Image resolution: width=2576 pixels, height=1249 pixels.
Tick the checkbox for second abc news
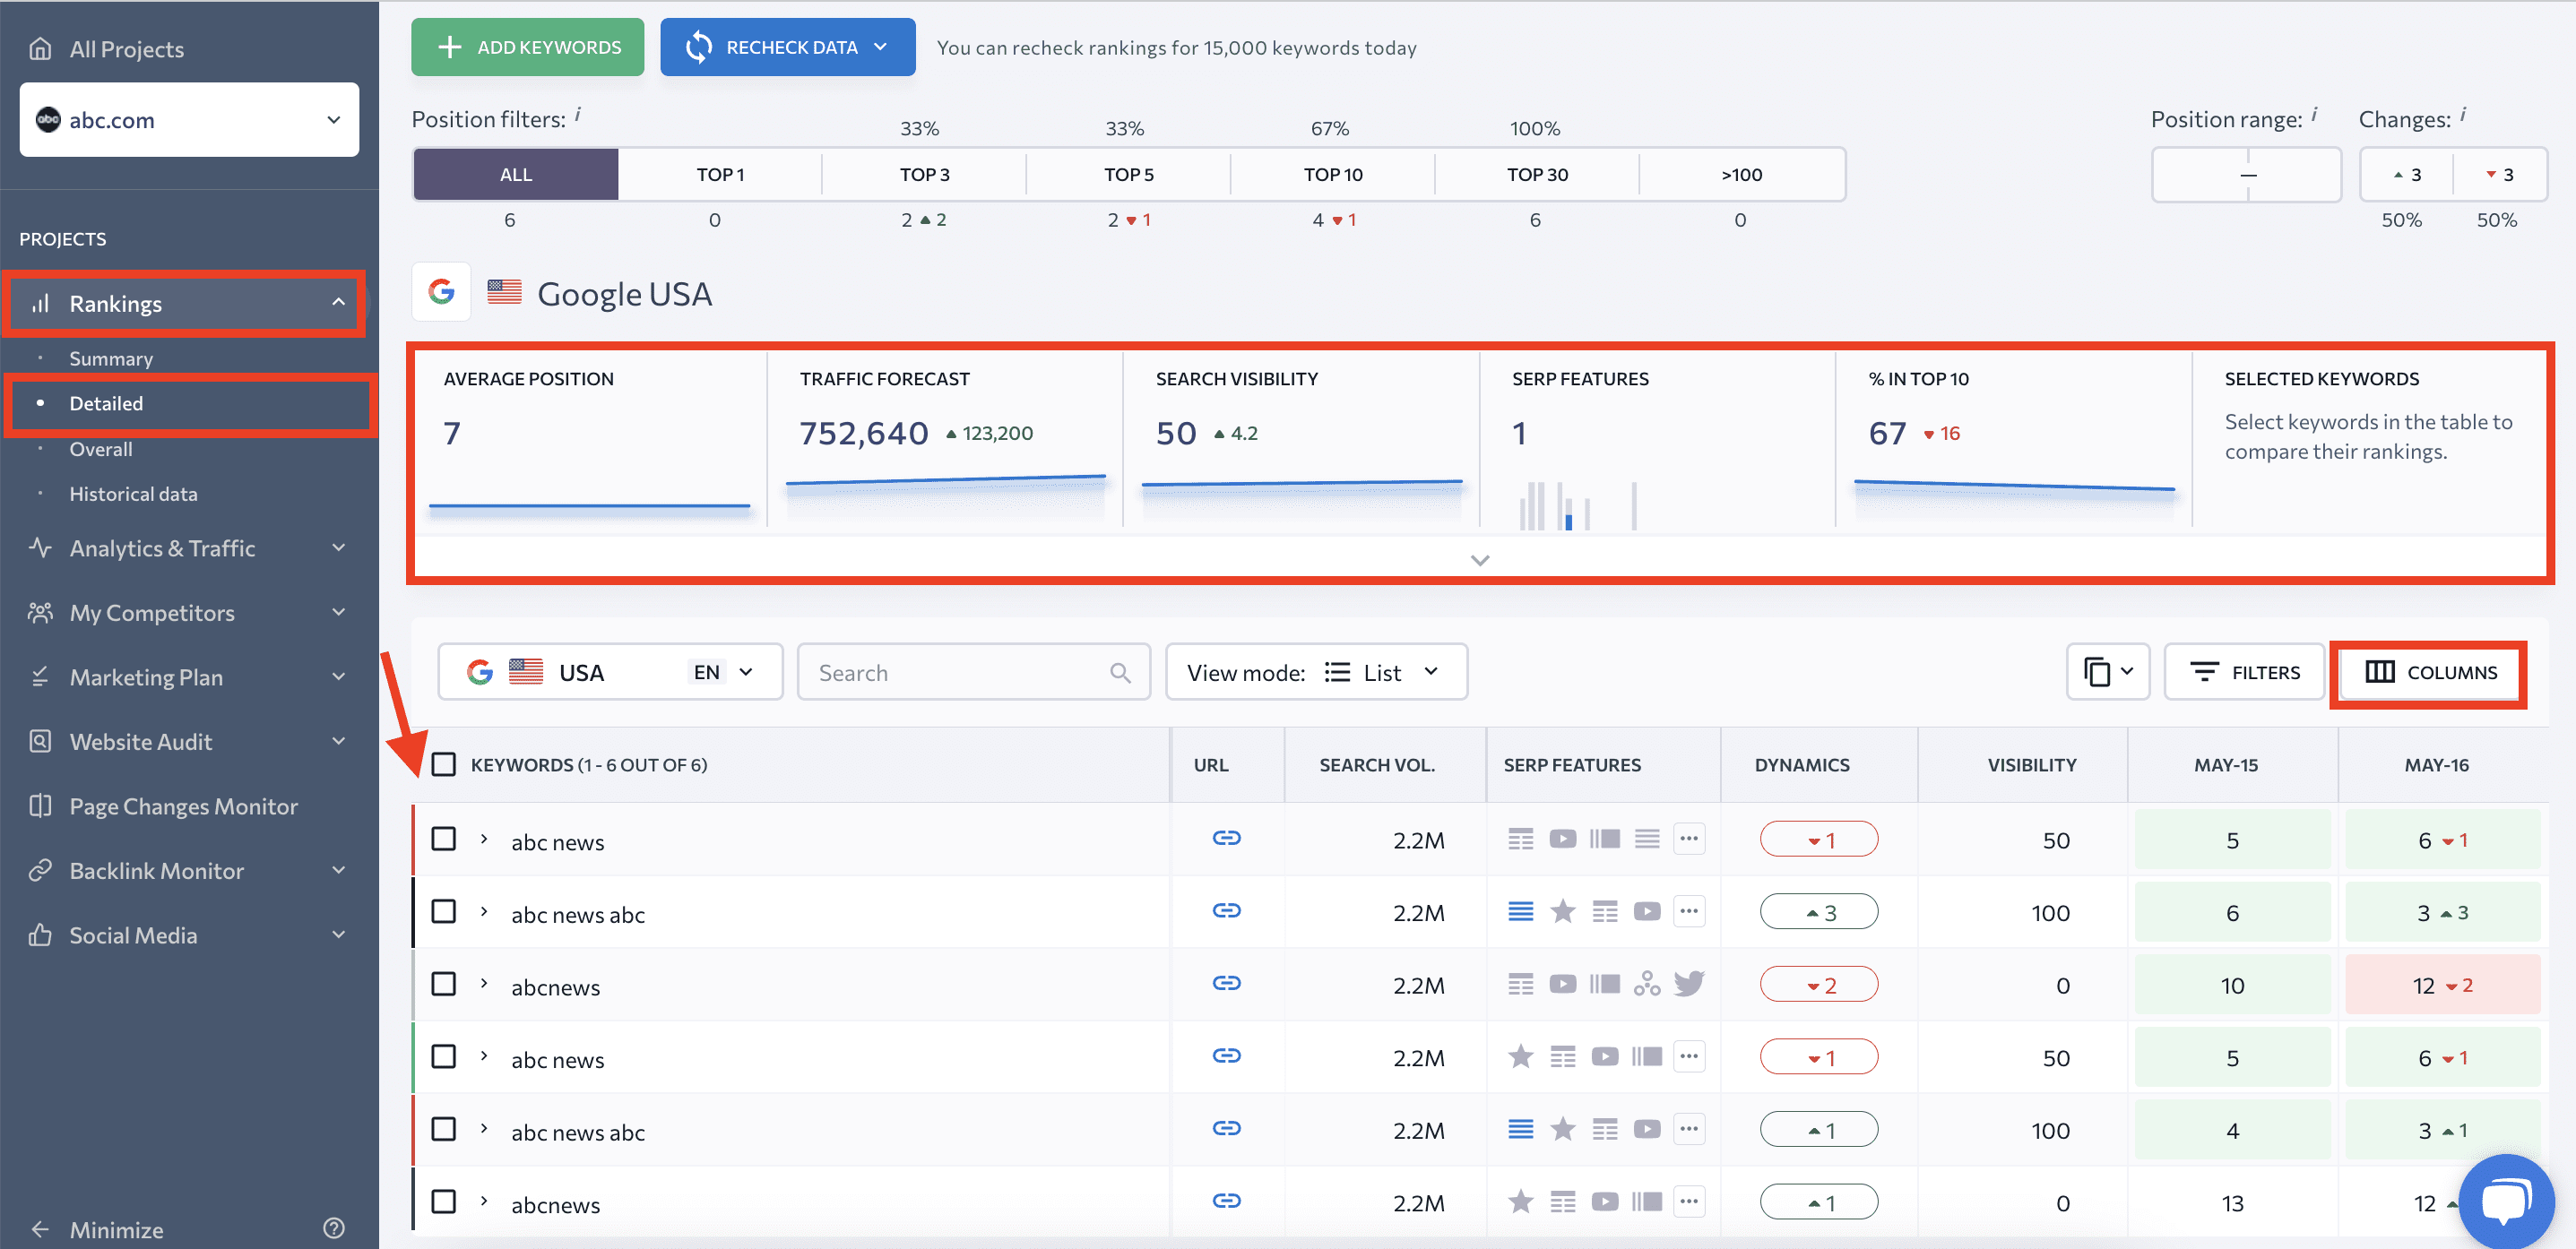pos(443,1057)
